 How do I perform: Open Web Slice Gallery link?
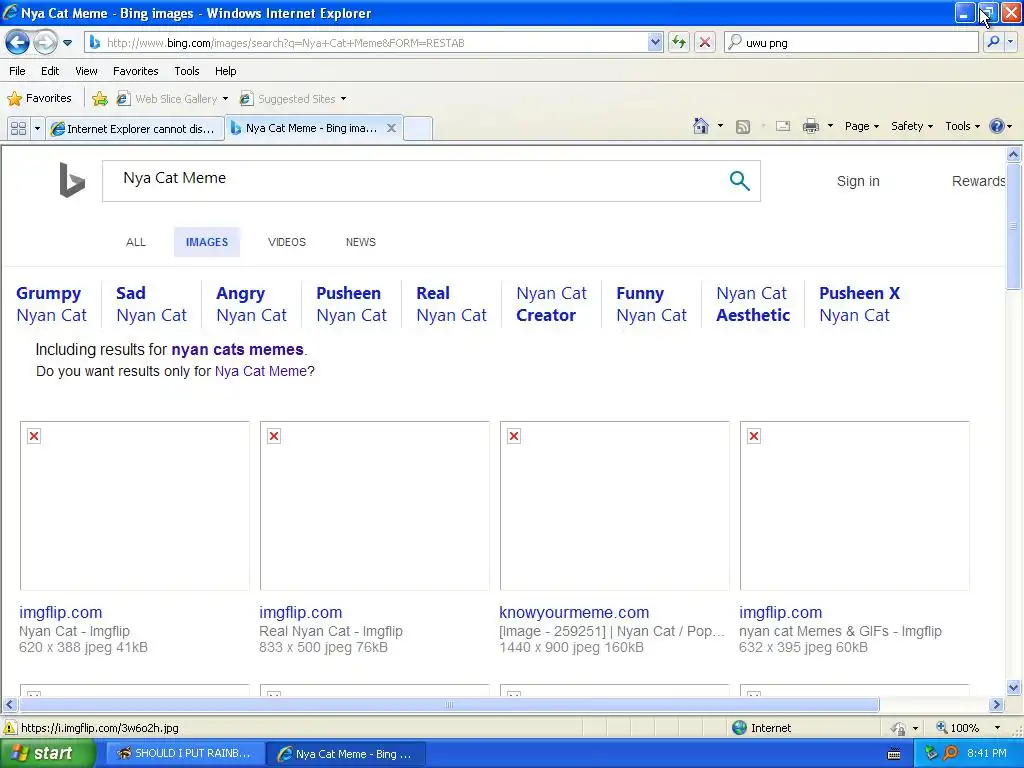(x=172, y=99)
